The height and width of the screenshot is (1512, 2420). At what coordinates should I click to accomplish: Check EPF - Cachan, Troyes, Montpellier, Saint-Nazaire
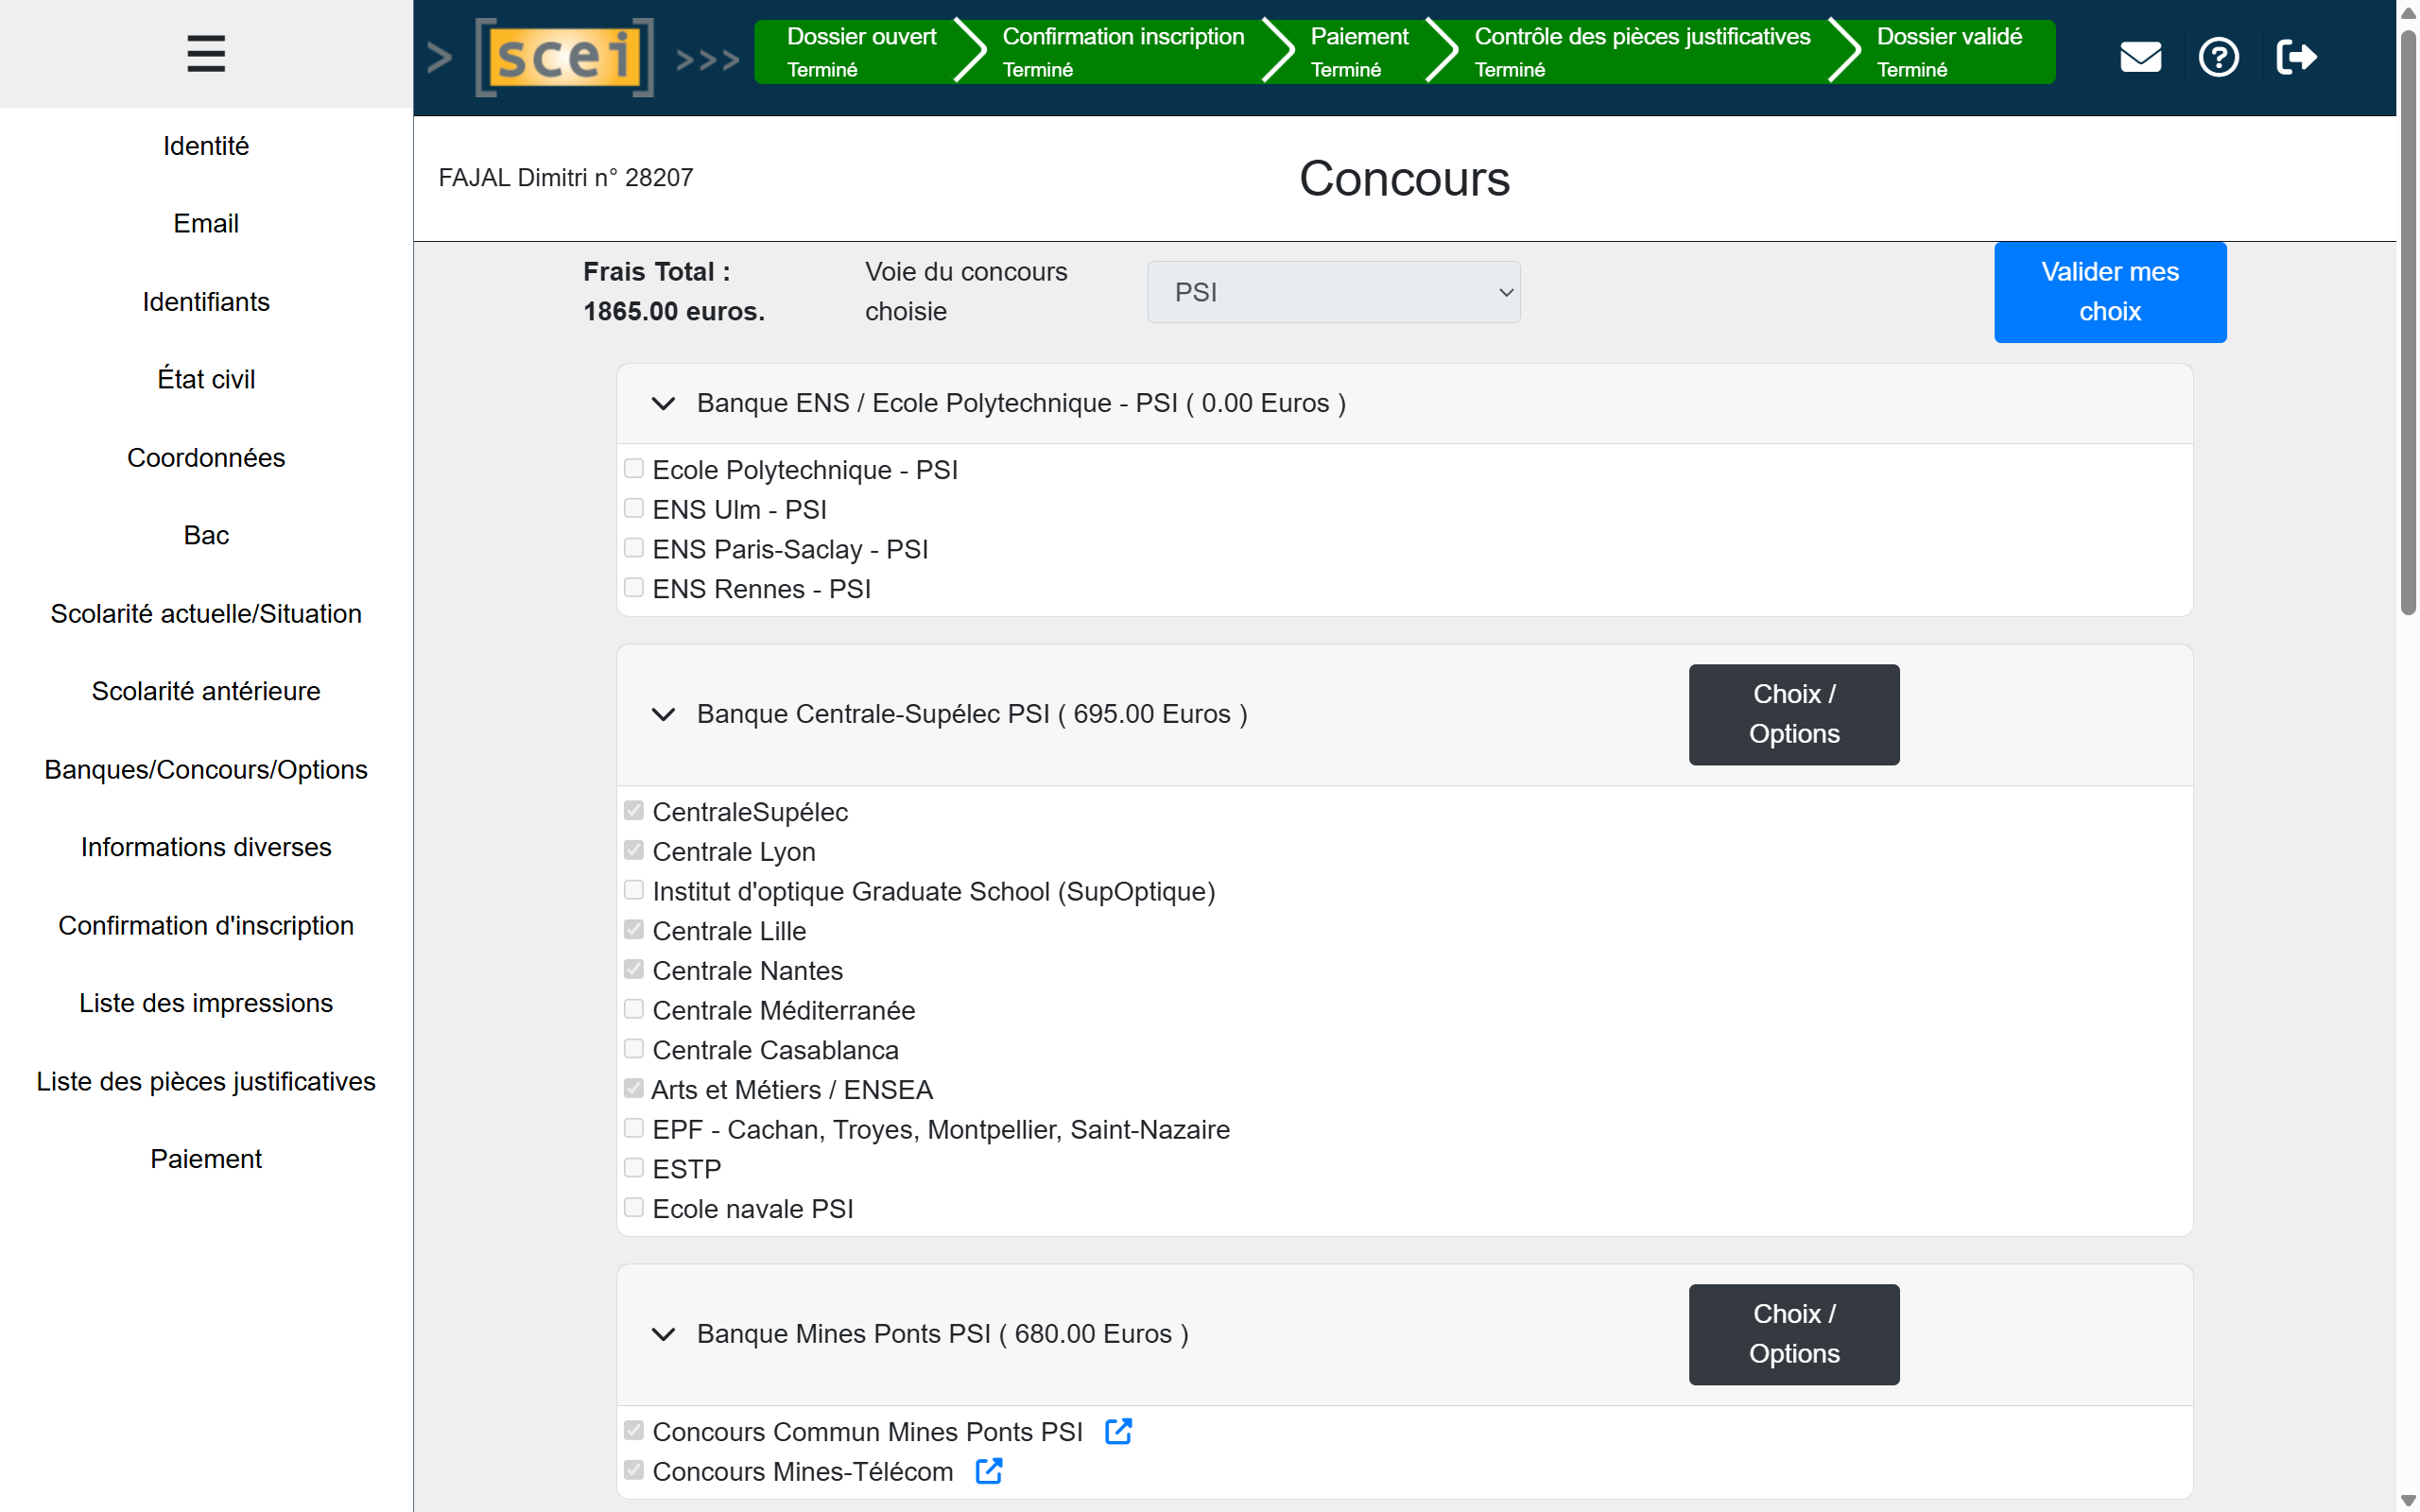coord(633,1128)
